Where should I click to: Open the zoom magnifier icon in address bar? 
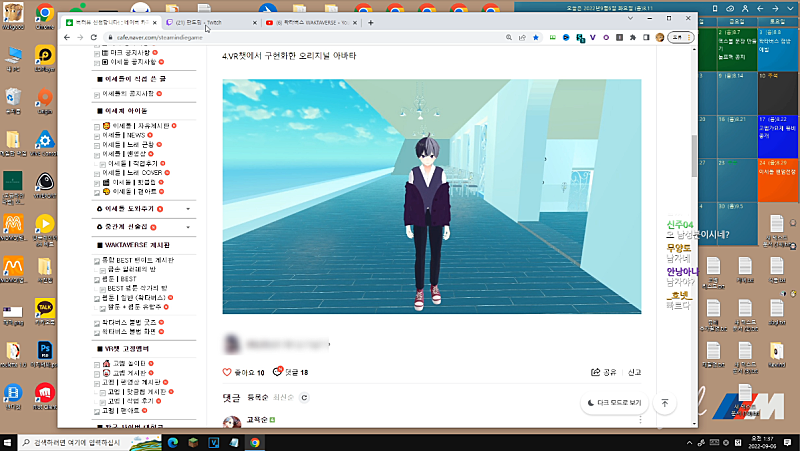coord(509,37)
